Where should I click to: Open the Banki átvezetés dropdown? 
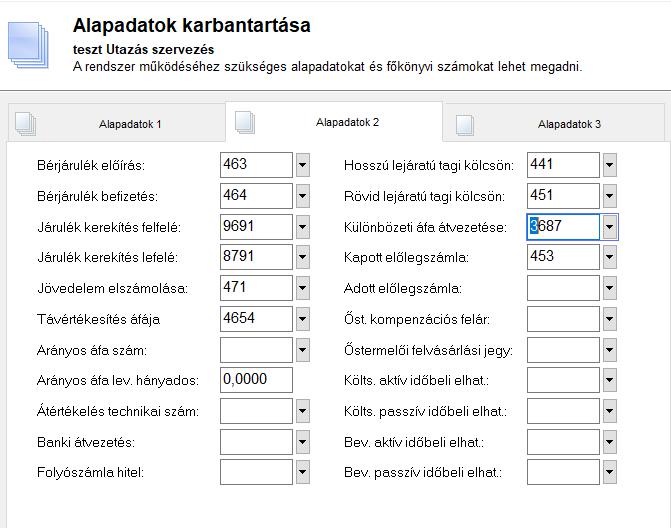tap(303, 442)
